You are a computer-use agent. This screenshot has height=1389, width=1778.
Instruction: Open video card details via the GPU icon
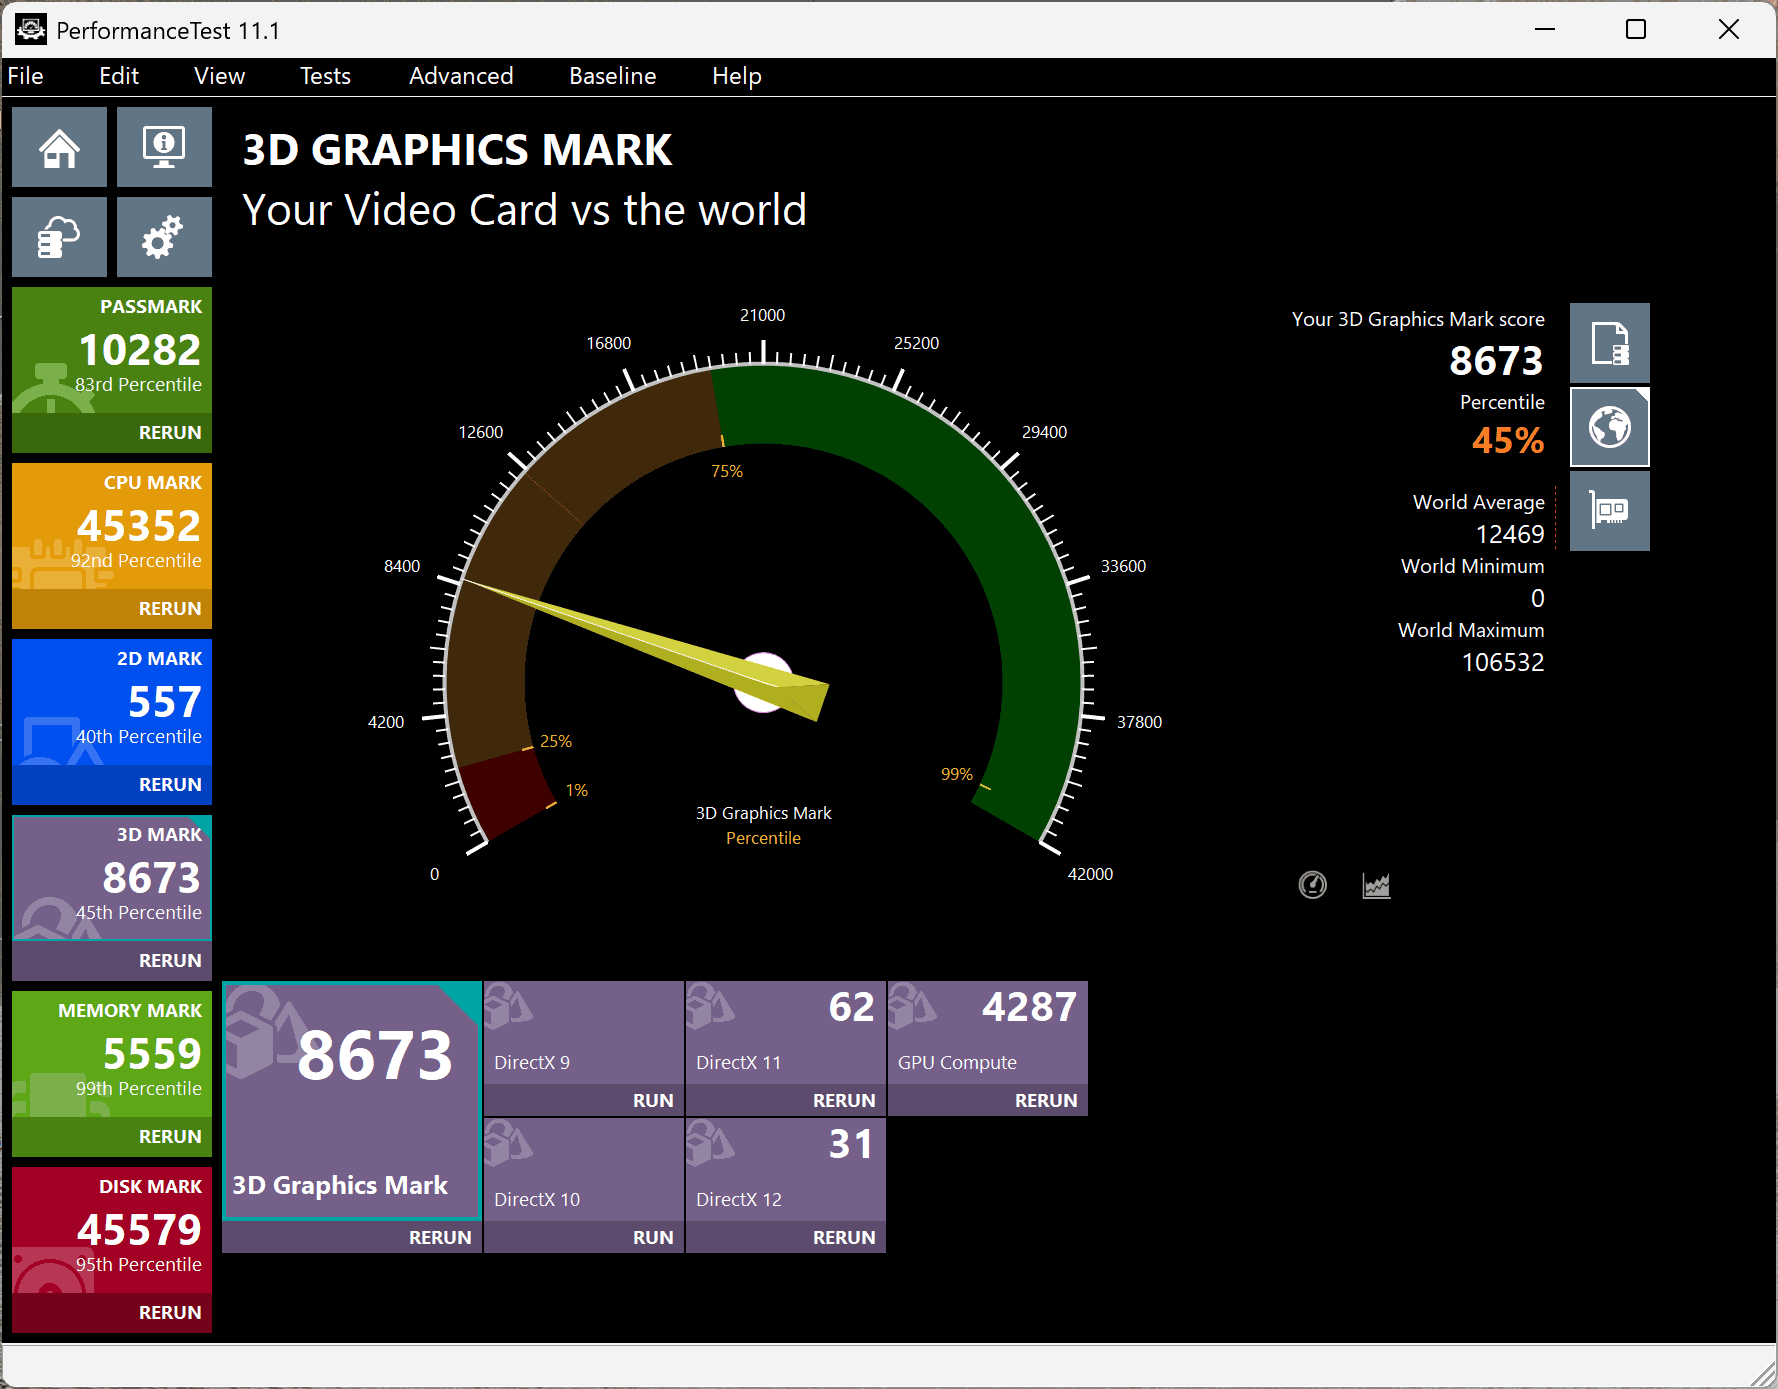pyautogui.click(x=1609, y=511)
